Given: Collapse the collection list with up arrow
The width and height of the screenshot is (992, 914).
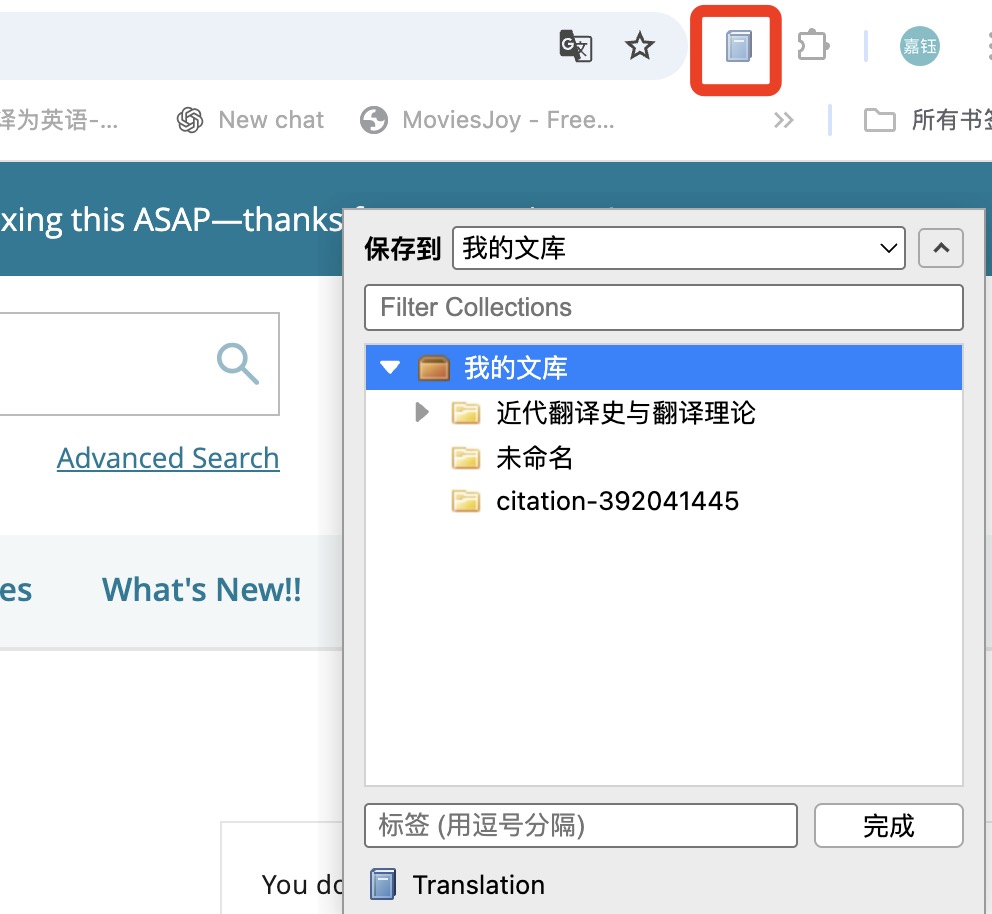Looking at the screenshot, I should 940,248.
